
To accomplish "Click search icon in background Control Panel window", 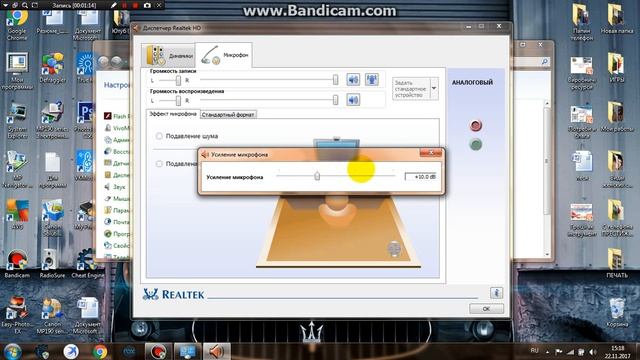I will (544, 61).
